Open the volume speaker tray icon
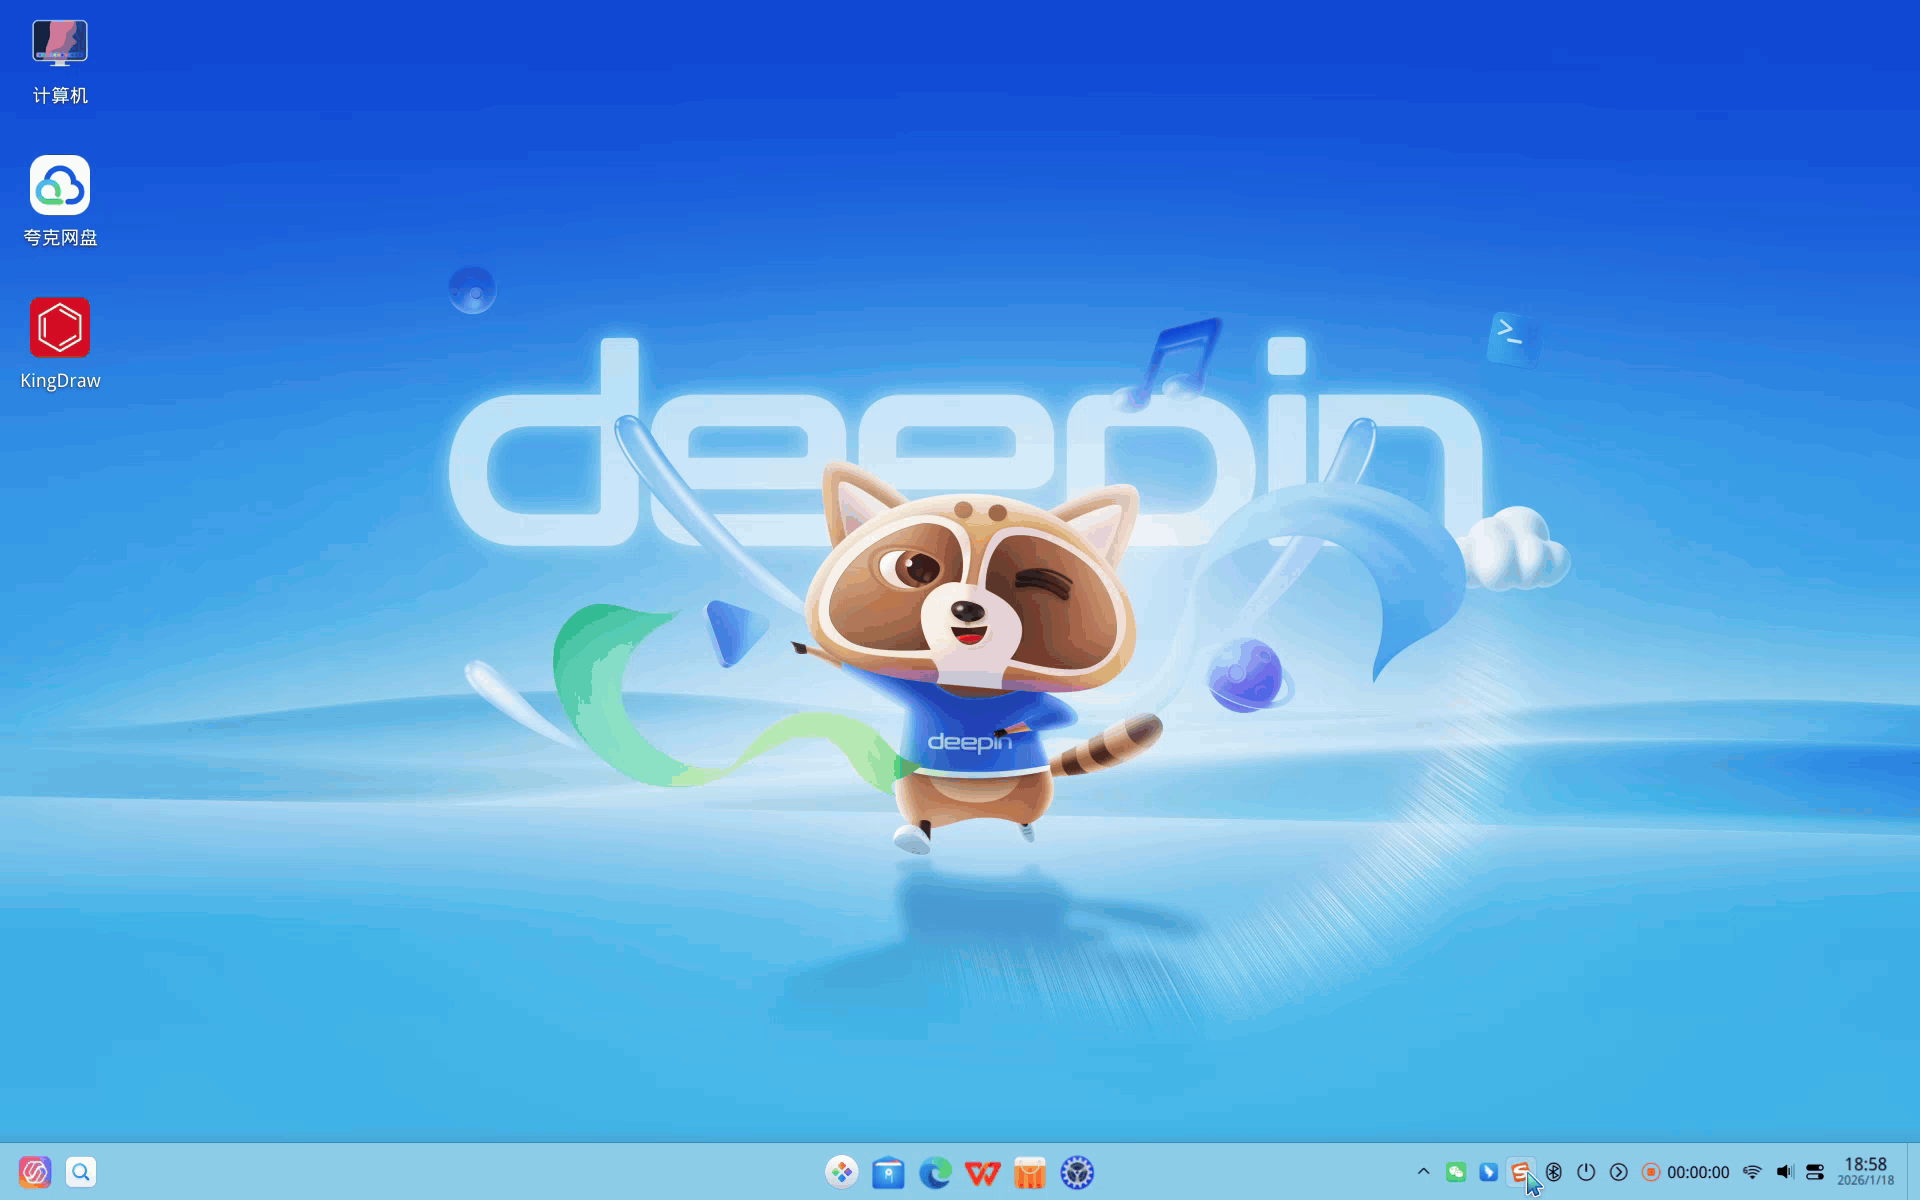The image size is (1920, 1200). [1784, 1172]
